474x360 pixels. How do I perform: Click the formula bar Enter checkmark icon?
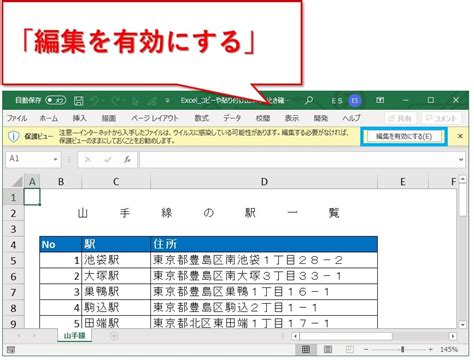[108, 160]
